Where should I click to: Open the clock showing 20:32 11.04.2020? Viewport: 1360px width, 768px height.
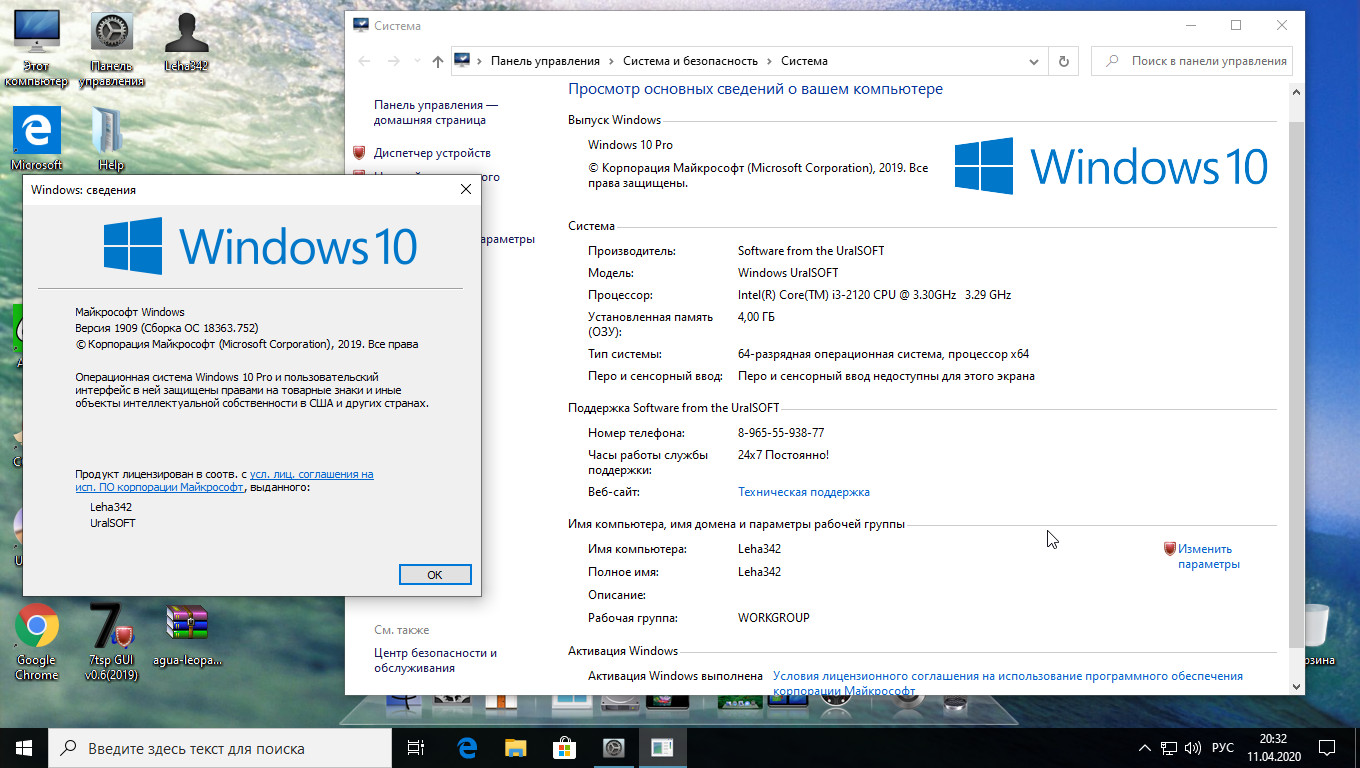[x=1273, y=747]
